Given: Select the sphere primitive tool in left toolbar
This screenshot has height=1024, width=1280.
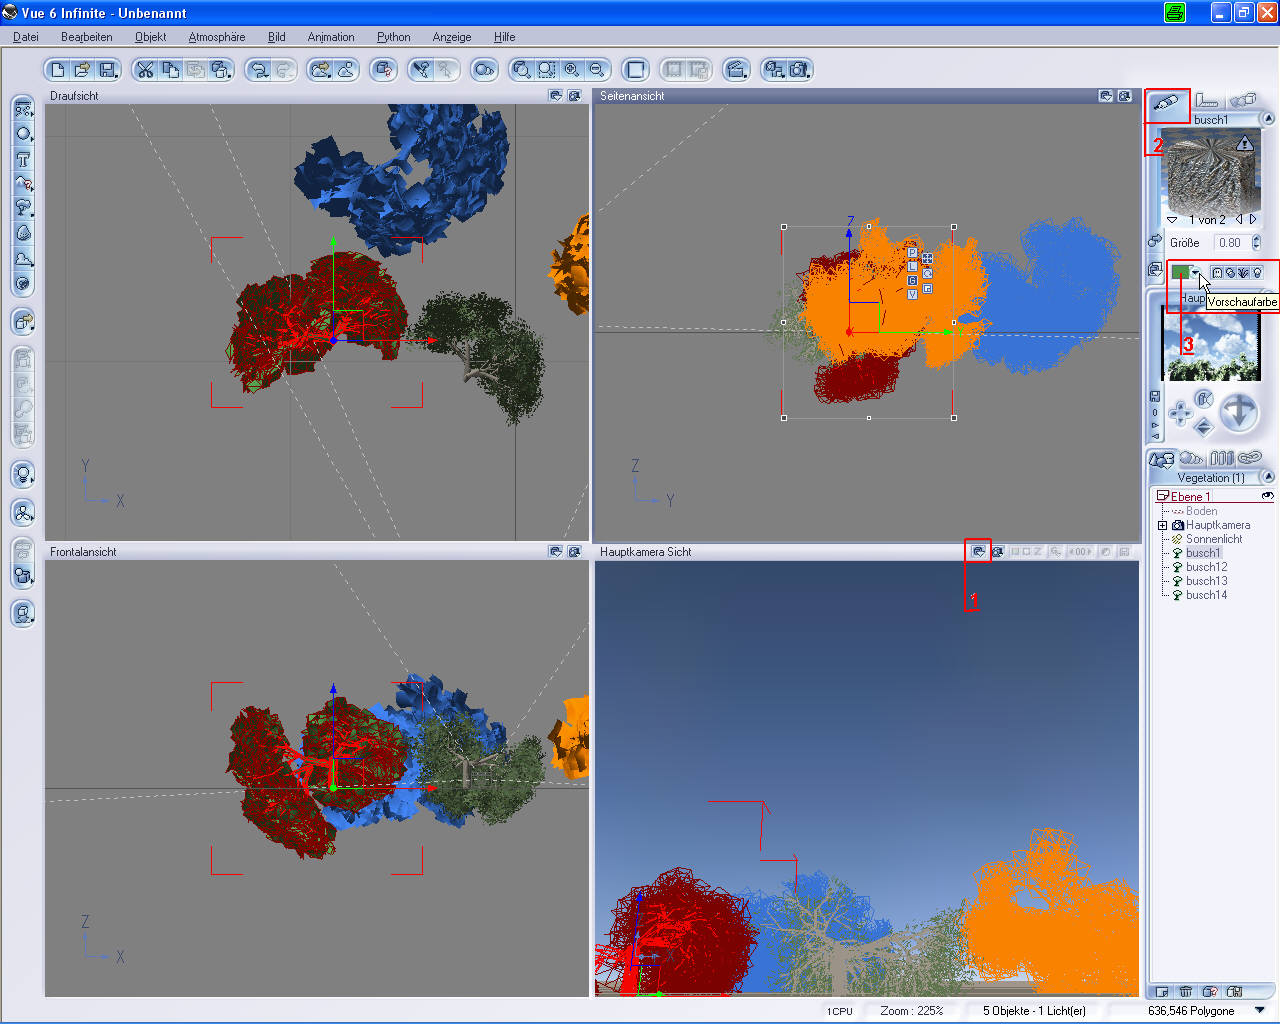Looking at the screenshot, I should click(23, 134).
